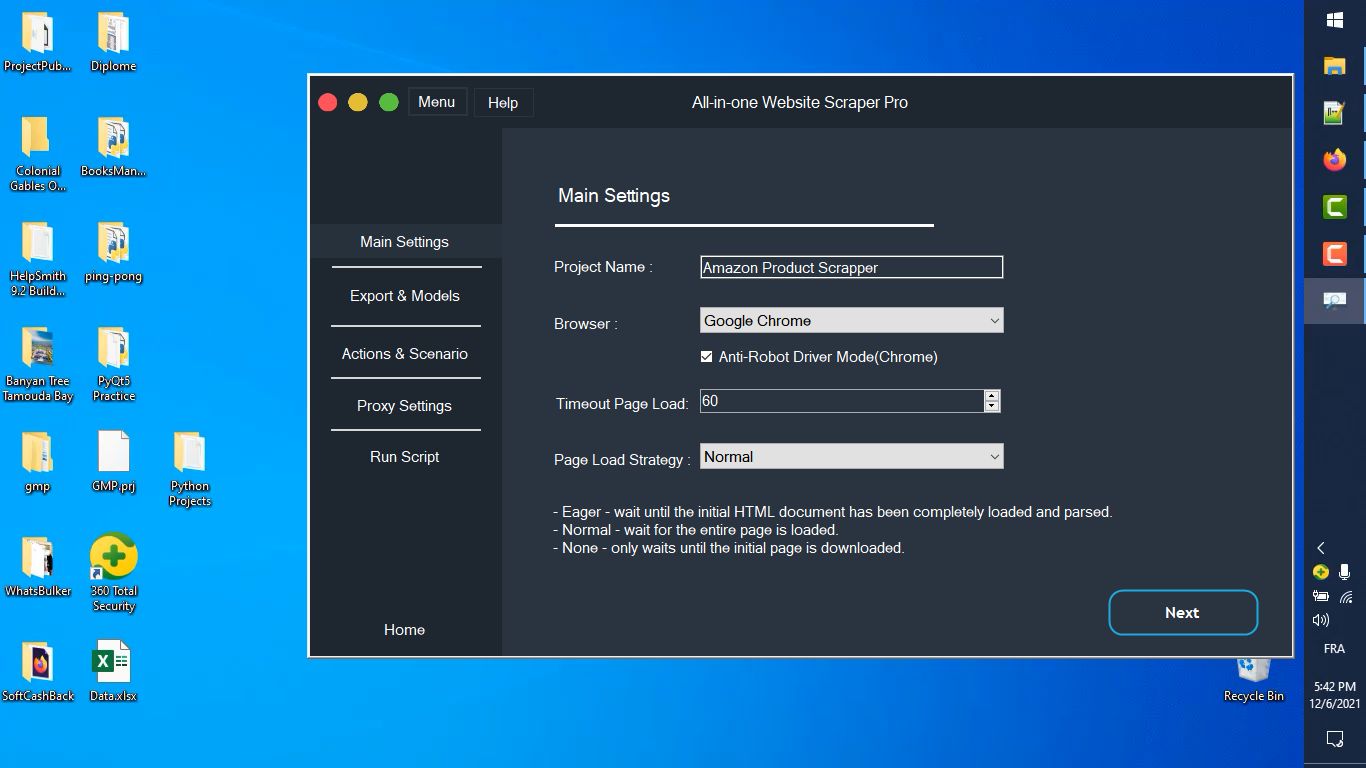Screen dimensions: 1366x768
Task: Click the microphone tray icon
Action: (1345, 573)
